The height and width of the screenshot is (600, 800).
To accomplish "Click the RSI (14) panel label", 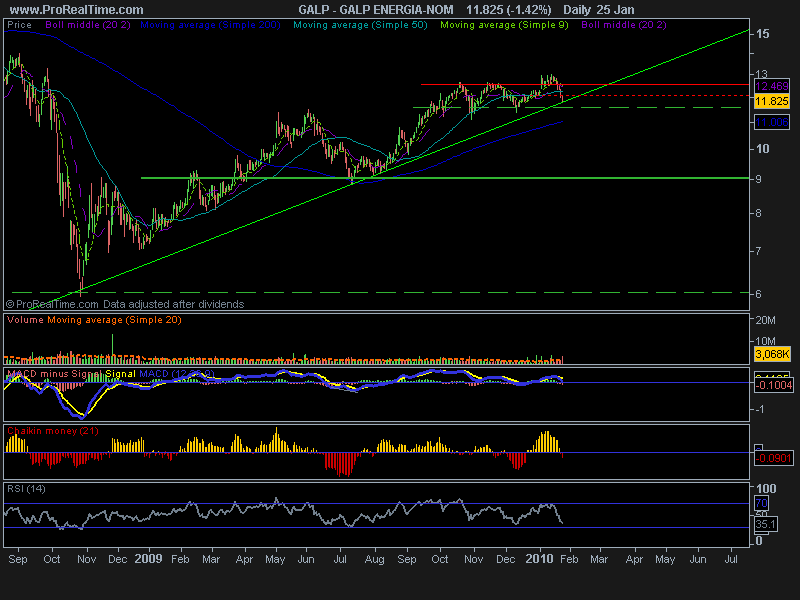I will [27, 489].
